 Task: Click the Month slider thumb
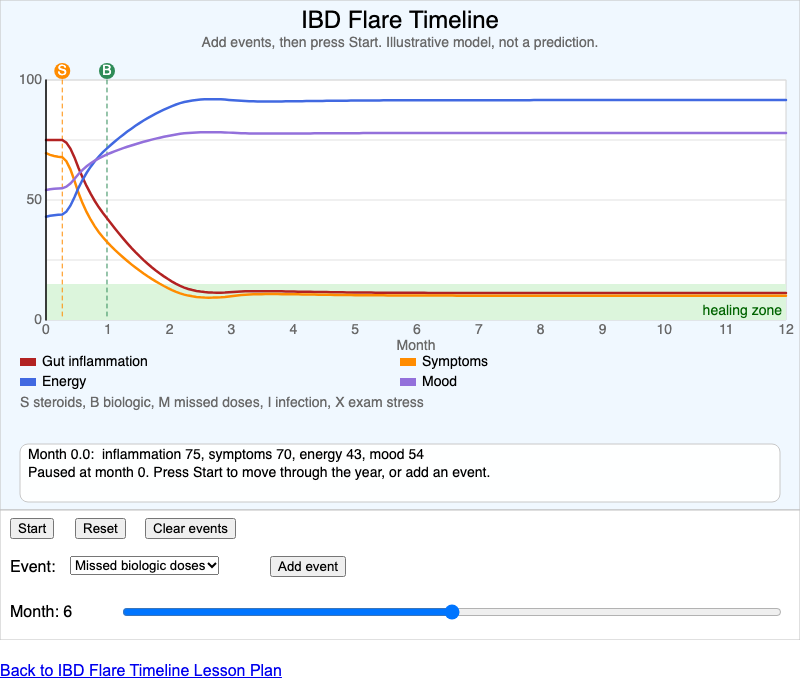click(452, 612)
